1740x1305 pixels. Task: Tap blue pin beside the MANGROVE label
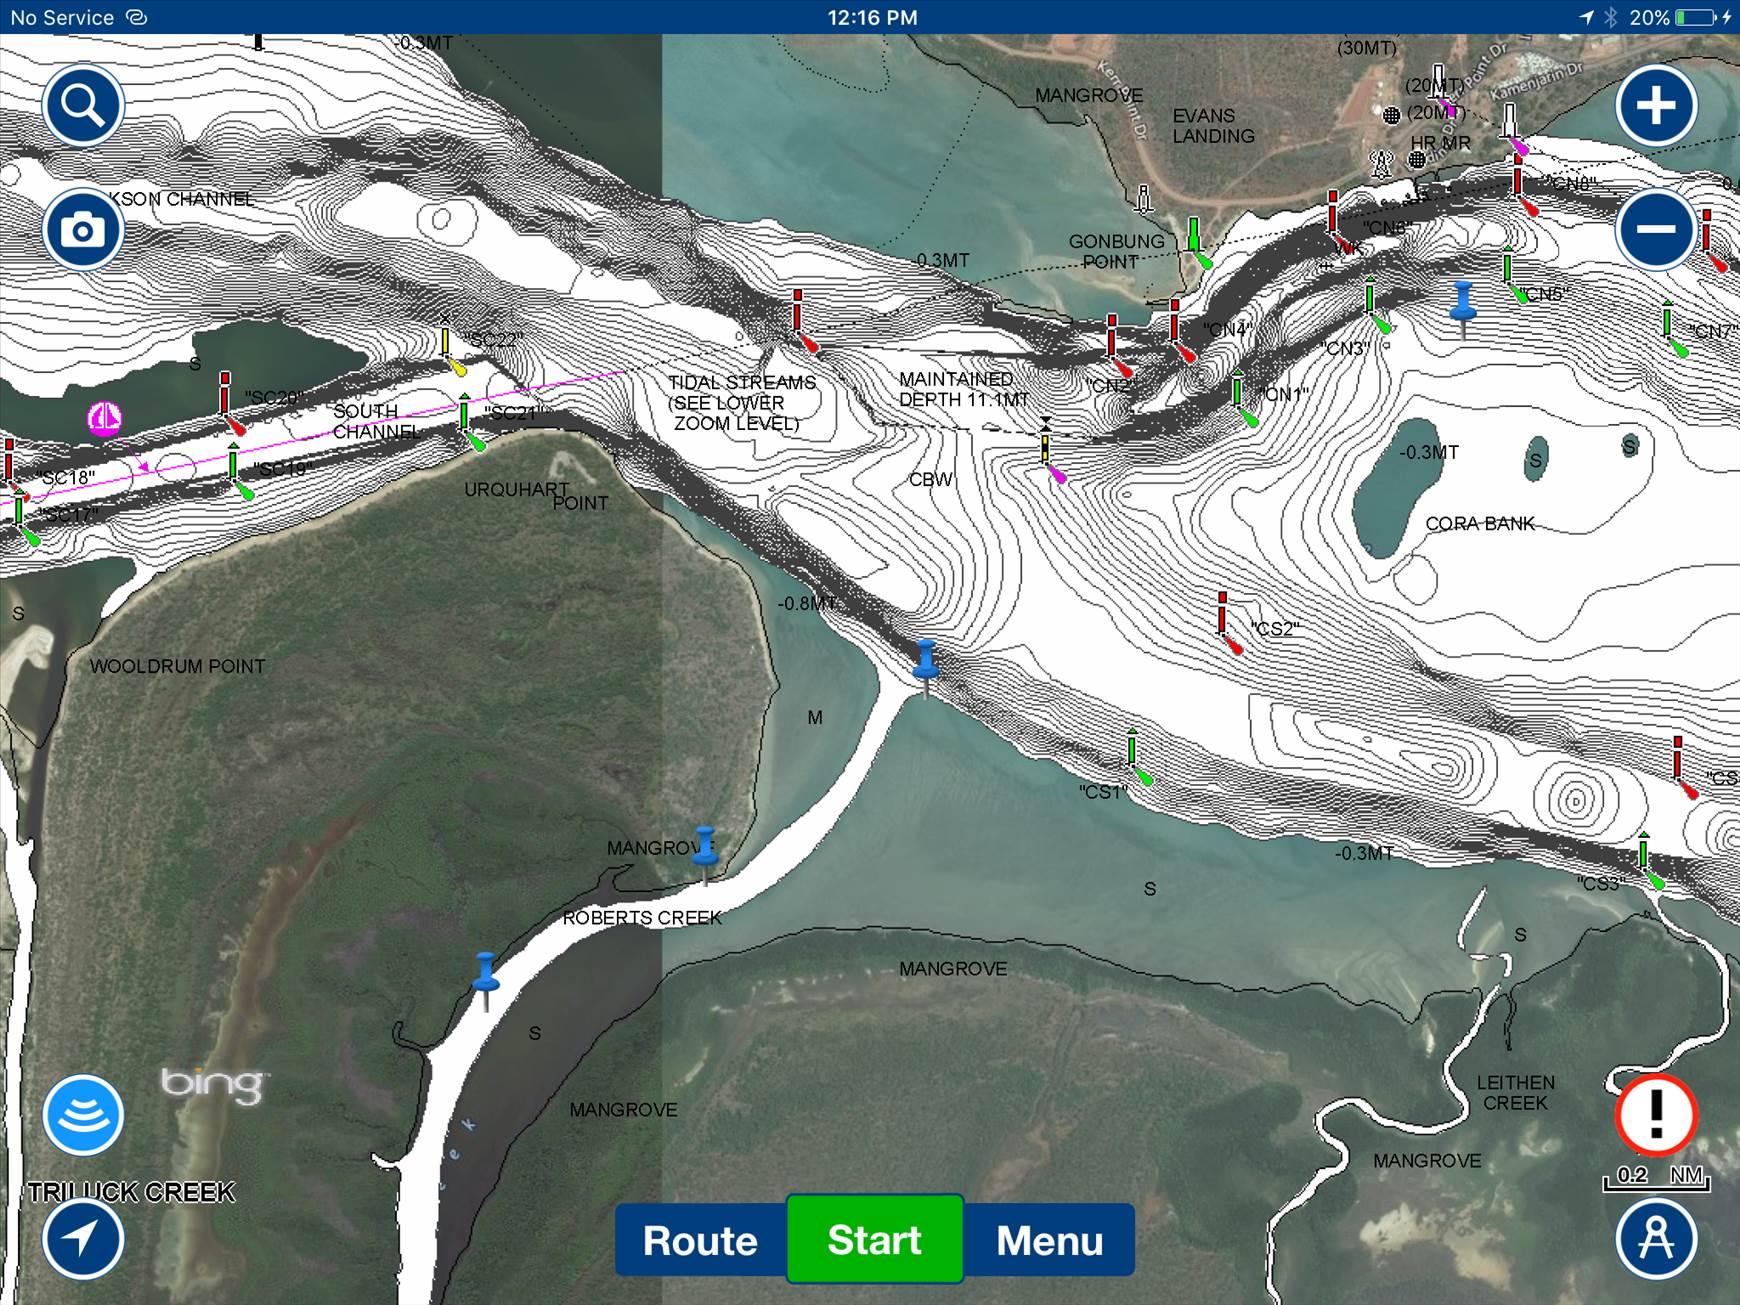(705, 848)
